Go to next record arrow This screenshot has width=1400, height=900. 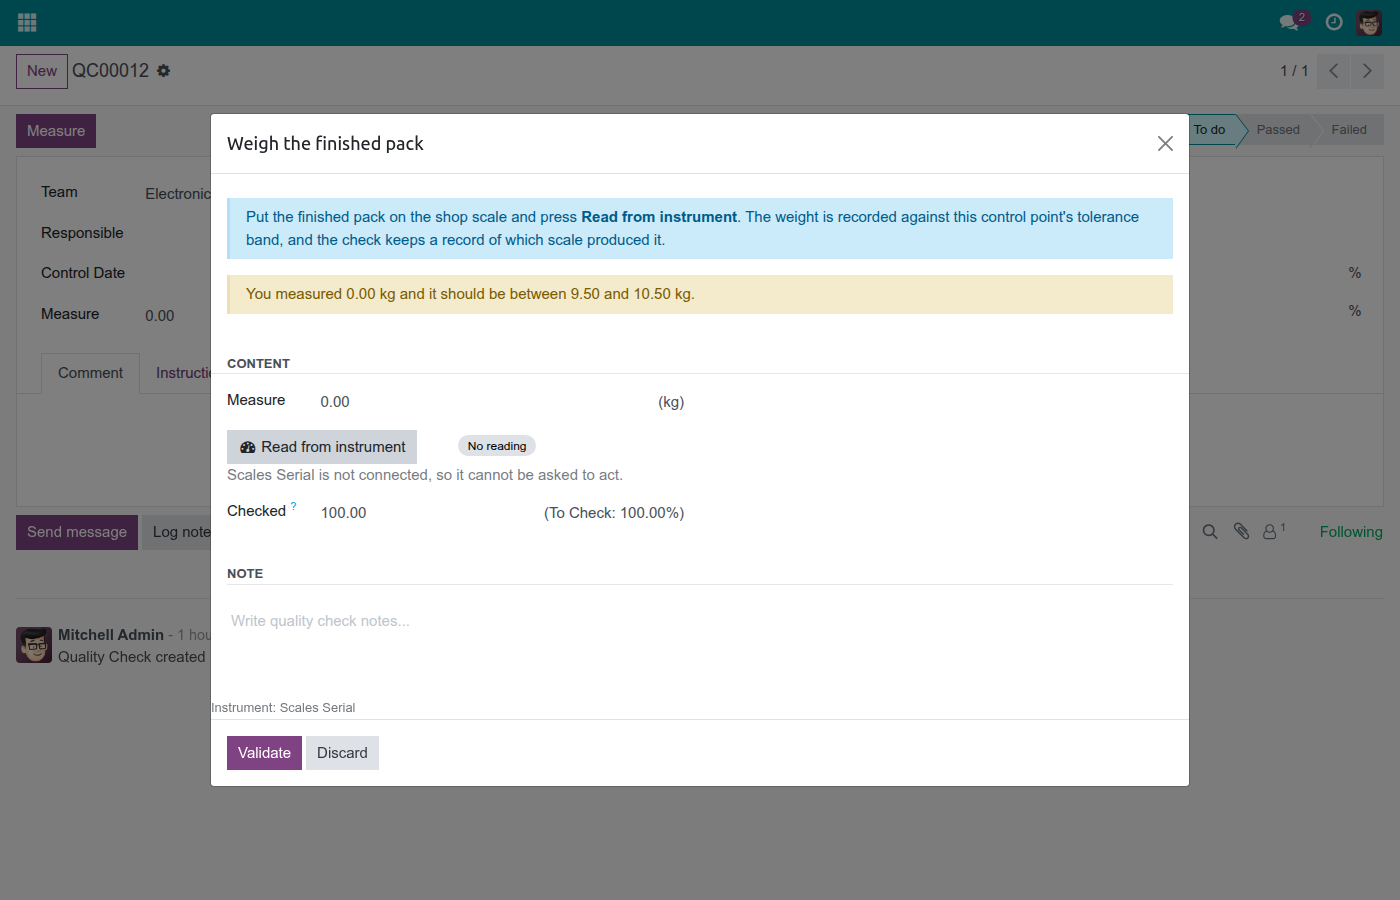click(1367, 71)
